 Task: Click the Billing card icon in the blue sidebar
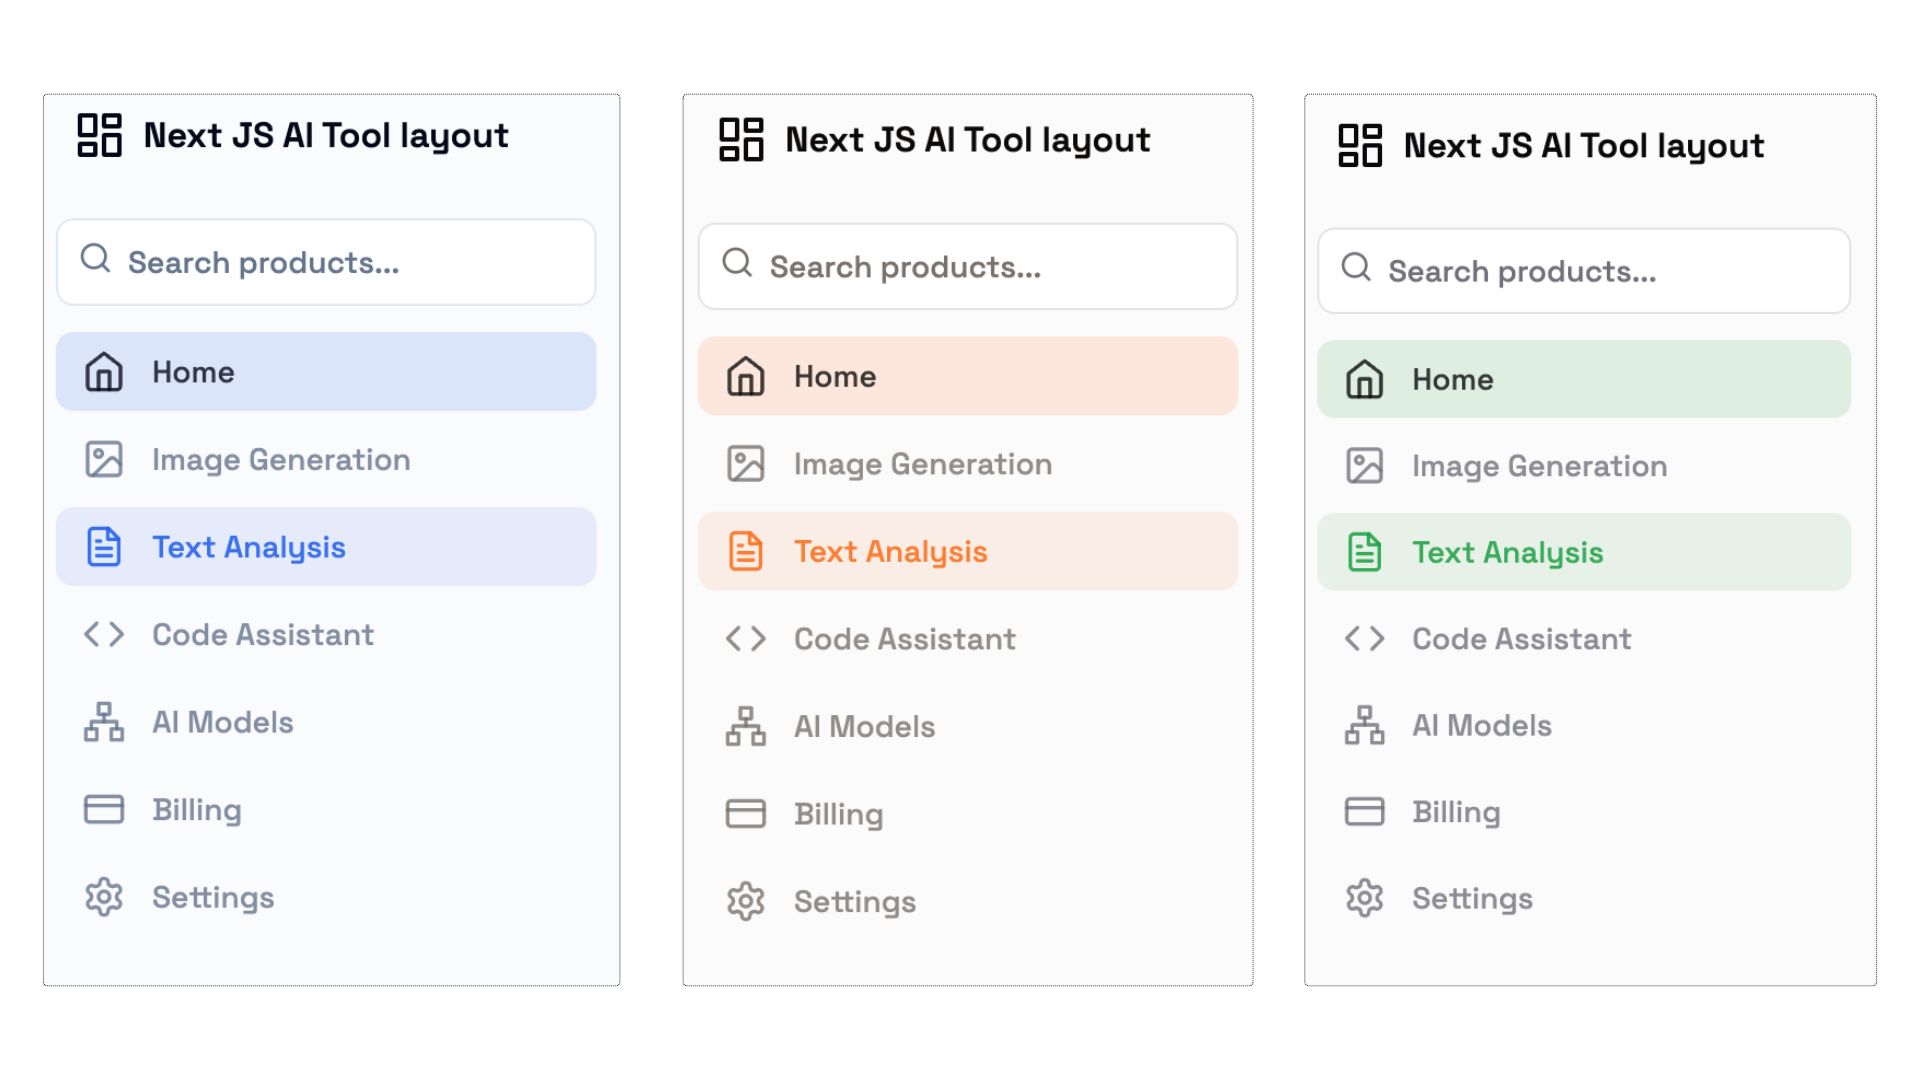click(x=104, y=810)
